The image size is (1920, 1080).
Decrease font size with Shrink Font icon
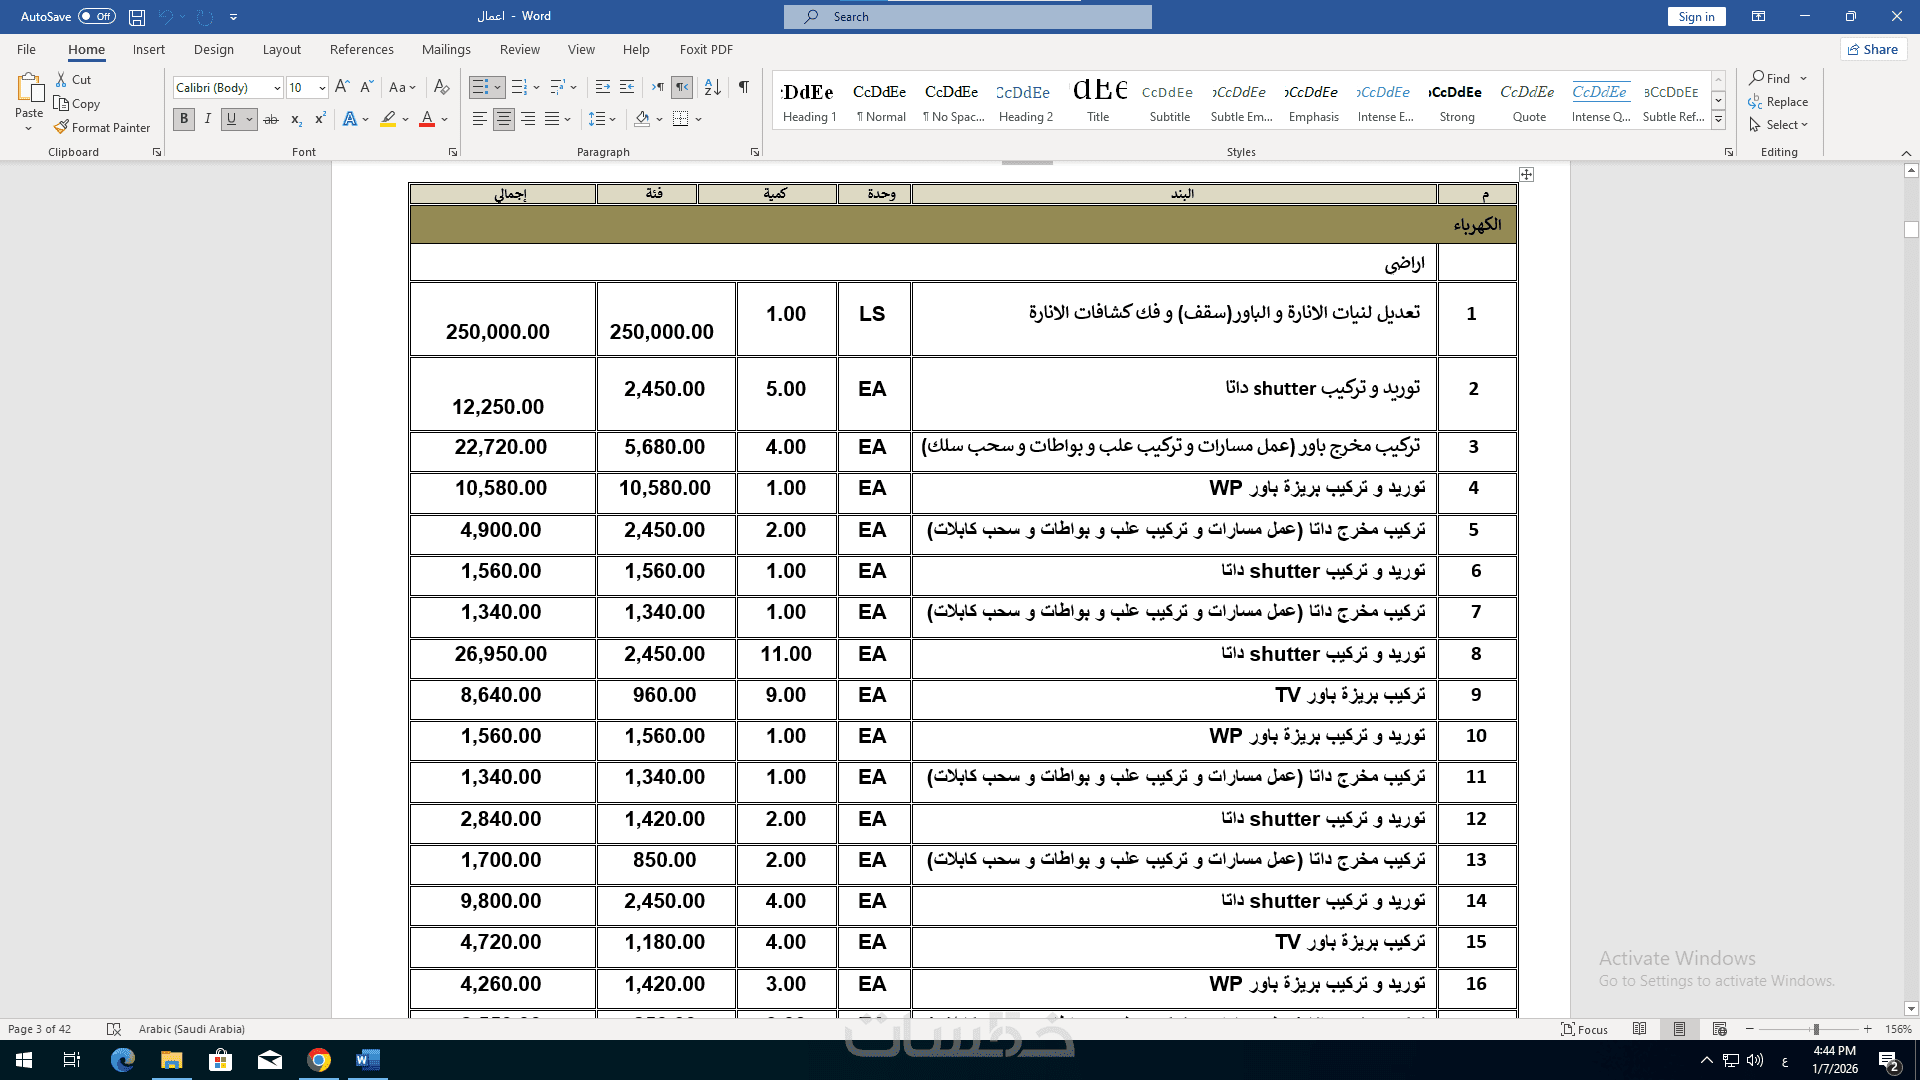pos(366,88)
